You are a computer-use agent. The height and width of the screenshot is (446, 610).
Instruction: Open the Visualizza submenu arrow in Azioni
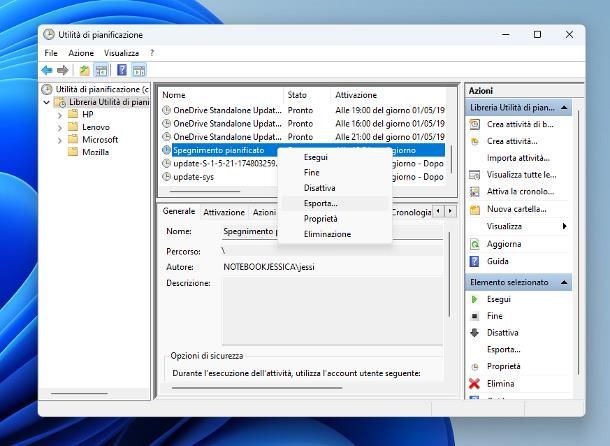(564, 226)
